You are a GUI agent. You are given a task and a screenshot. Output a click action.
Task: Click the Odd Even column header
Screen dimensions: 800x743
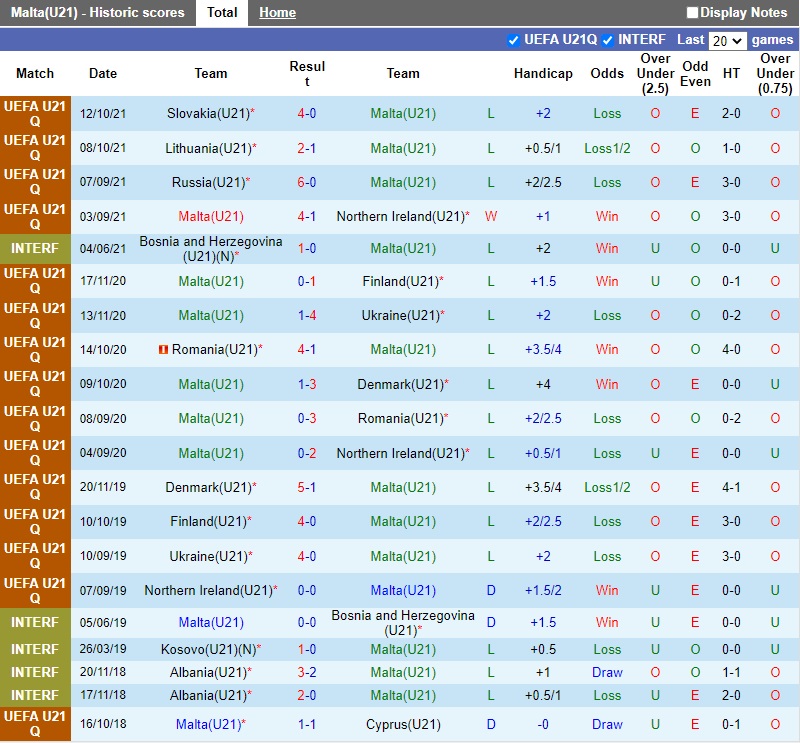pos(695,73)
